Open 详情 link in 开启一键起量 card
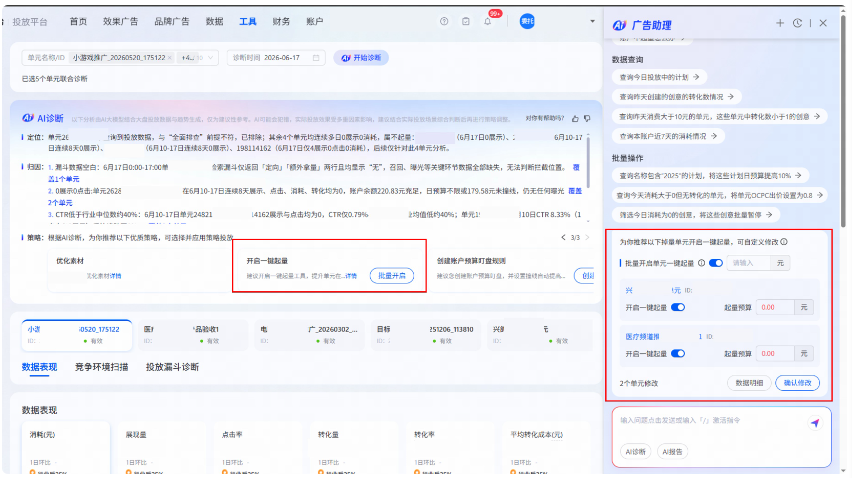The image size is (852, 478). pos(351,276)
